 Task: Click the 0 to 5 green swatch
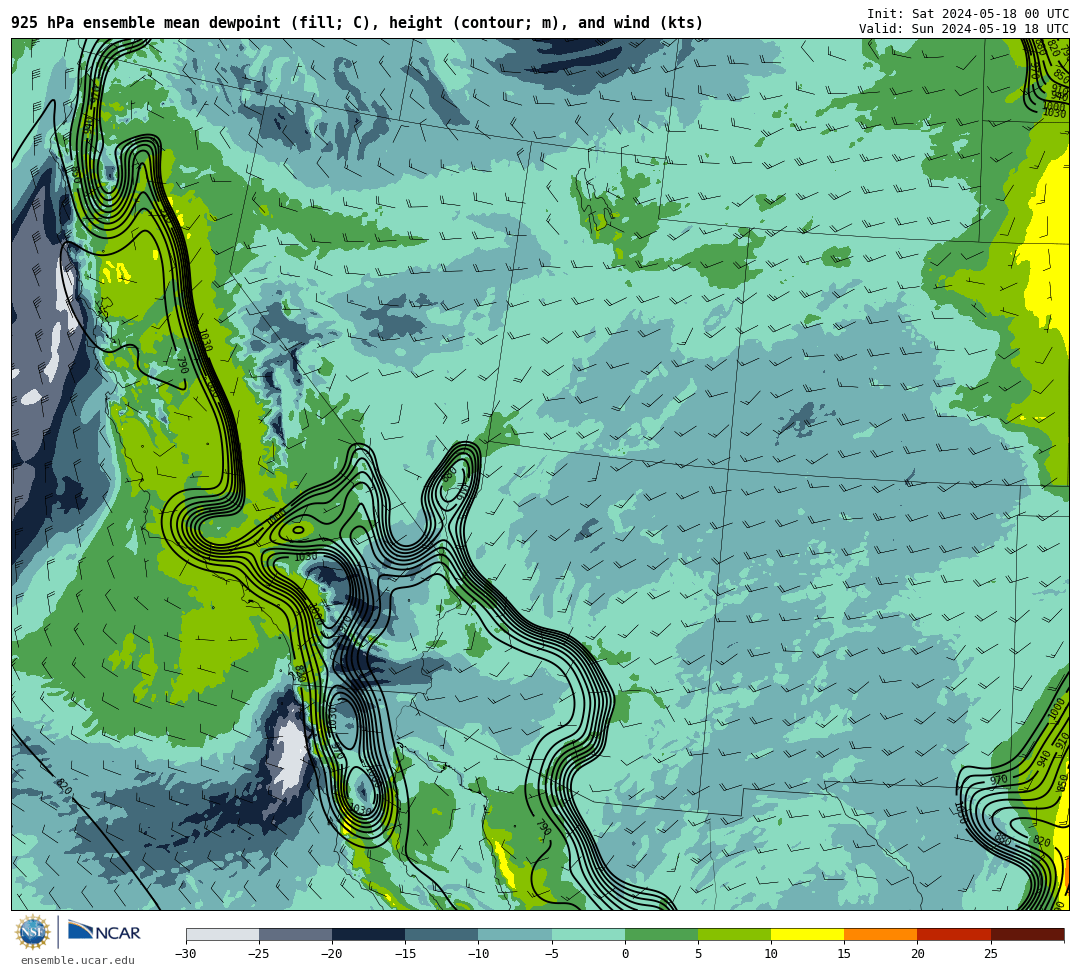click(661, 934)
